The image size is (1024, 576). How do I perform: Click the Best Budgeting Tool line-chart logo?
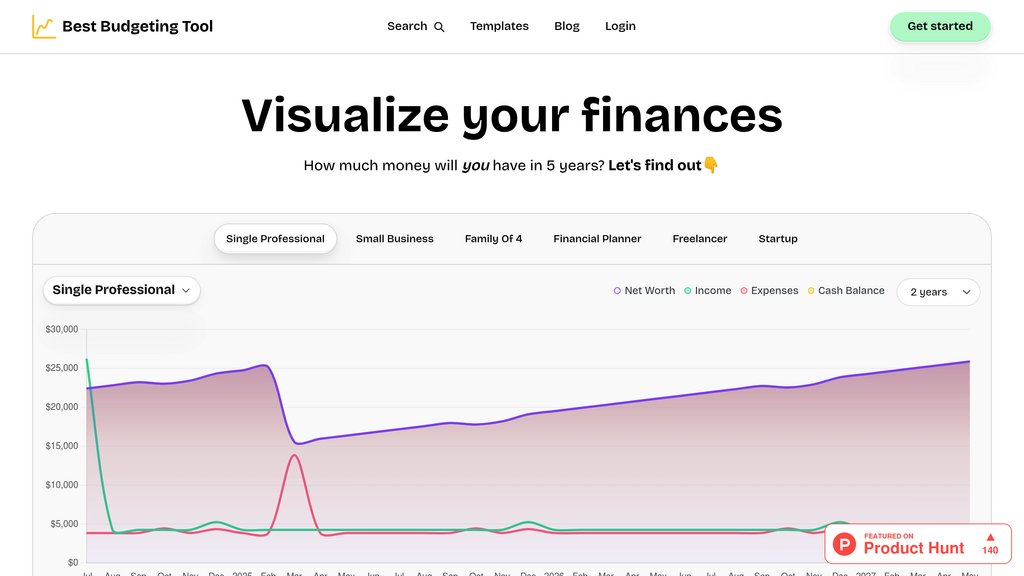point(42,26)
